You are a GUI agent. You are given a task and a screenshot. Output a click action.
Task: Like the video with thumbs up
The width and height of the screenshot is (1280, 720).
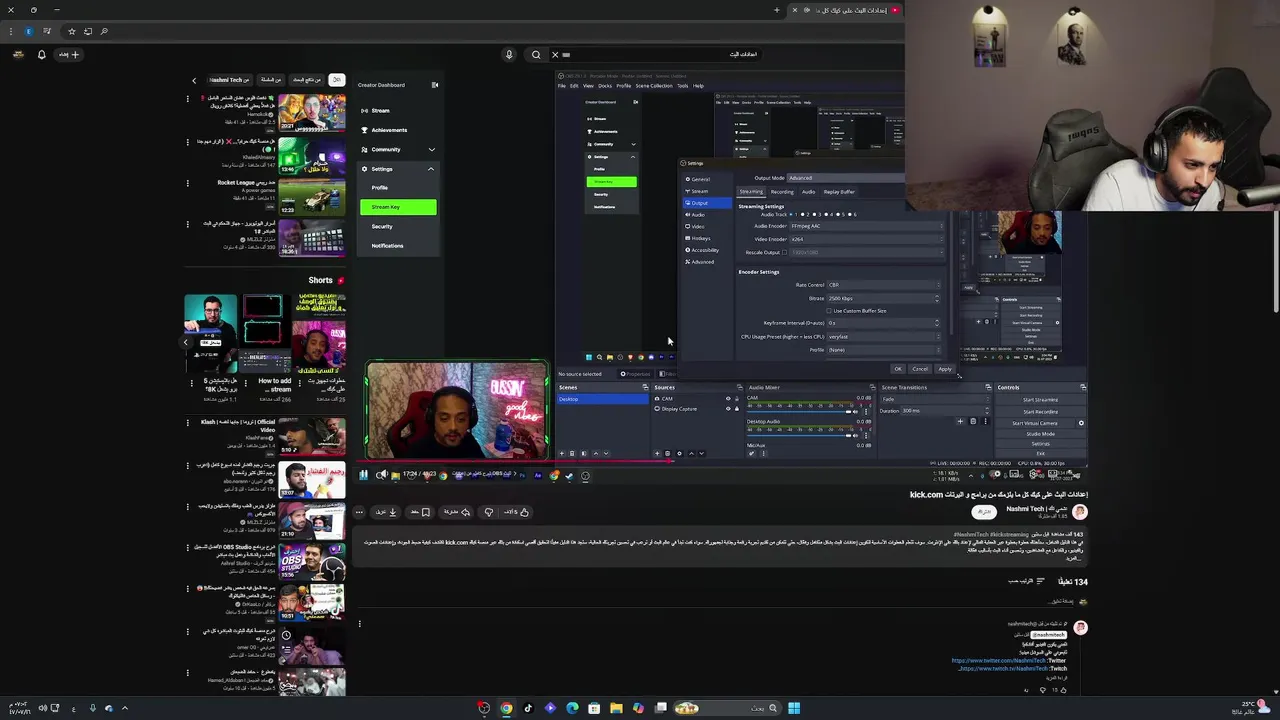[x=519, y=512]
